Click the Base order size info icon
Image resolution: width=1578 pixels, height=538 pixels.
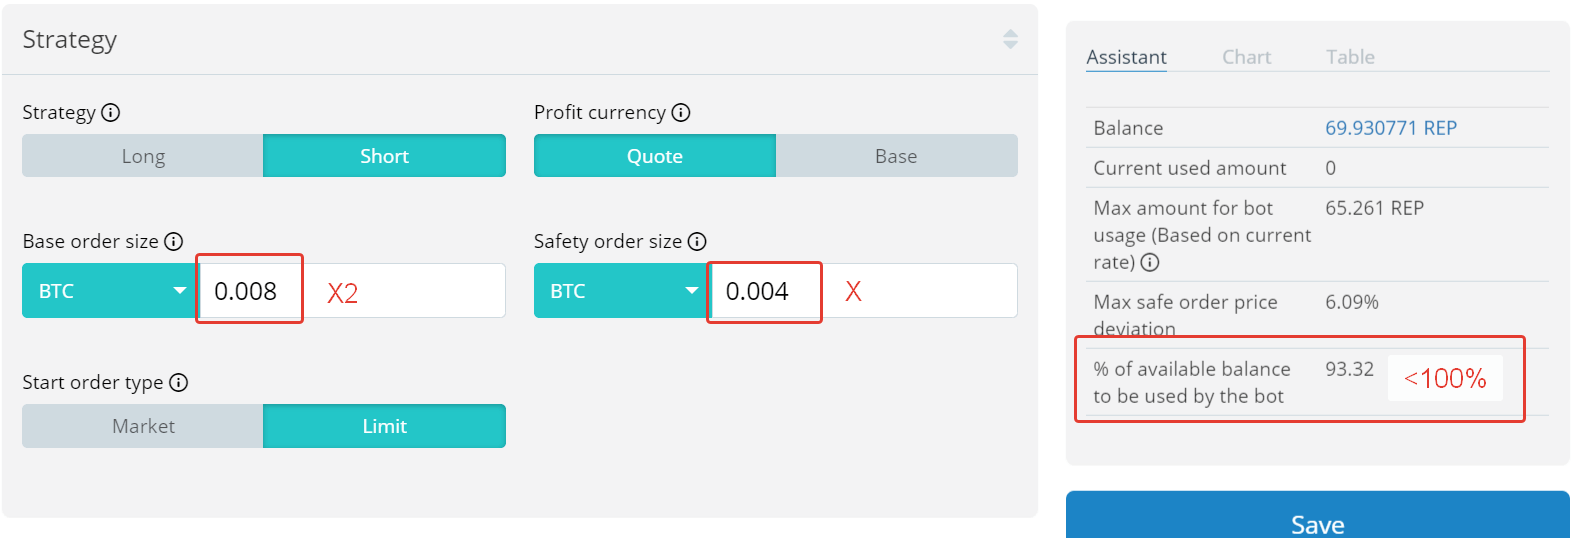(174, 241)
